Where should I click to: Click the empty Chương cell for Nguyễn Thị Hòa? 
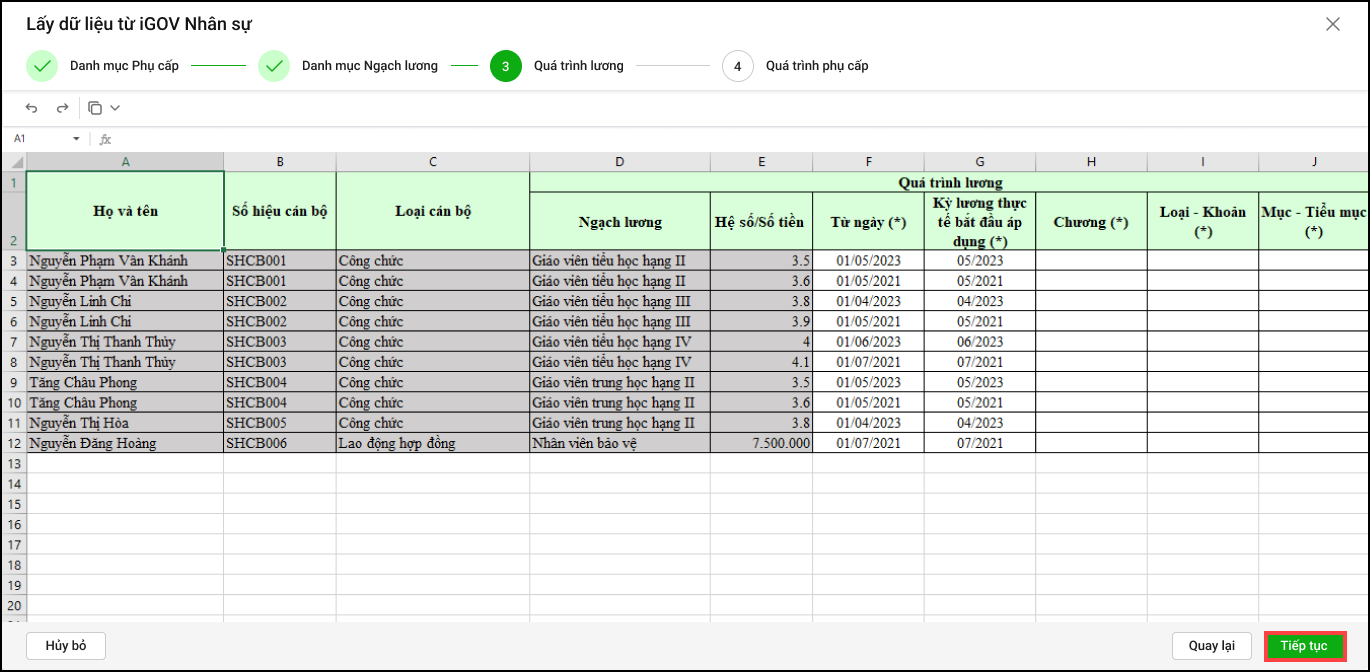tap(1091, 423)
